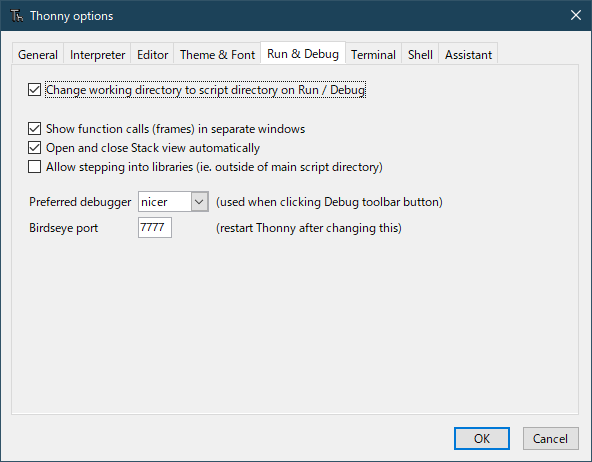Screen dimensions: 592x462
Task: Open the Terminal tab
Action: click(373, 55)
